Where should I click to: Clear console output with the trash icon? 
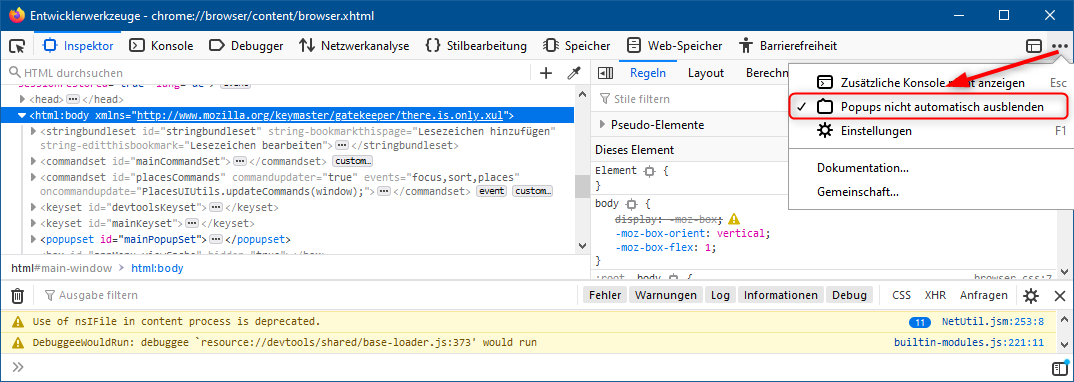[18, 296]
